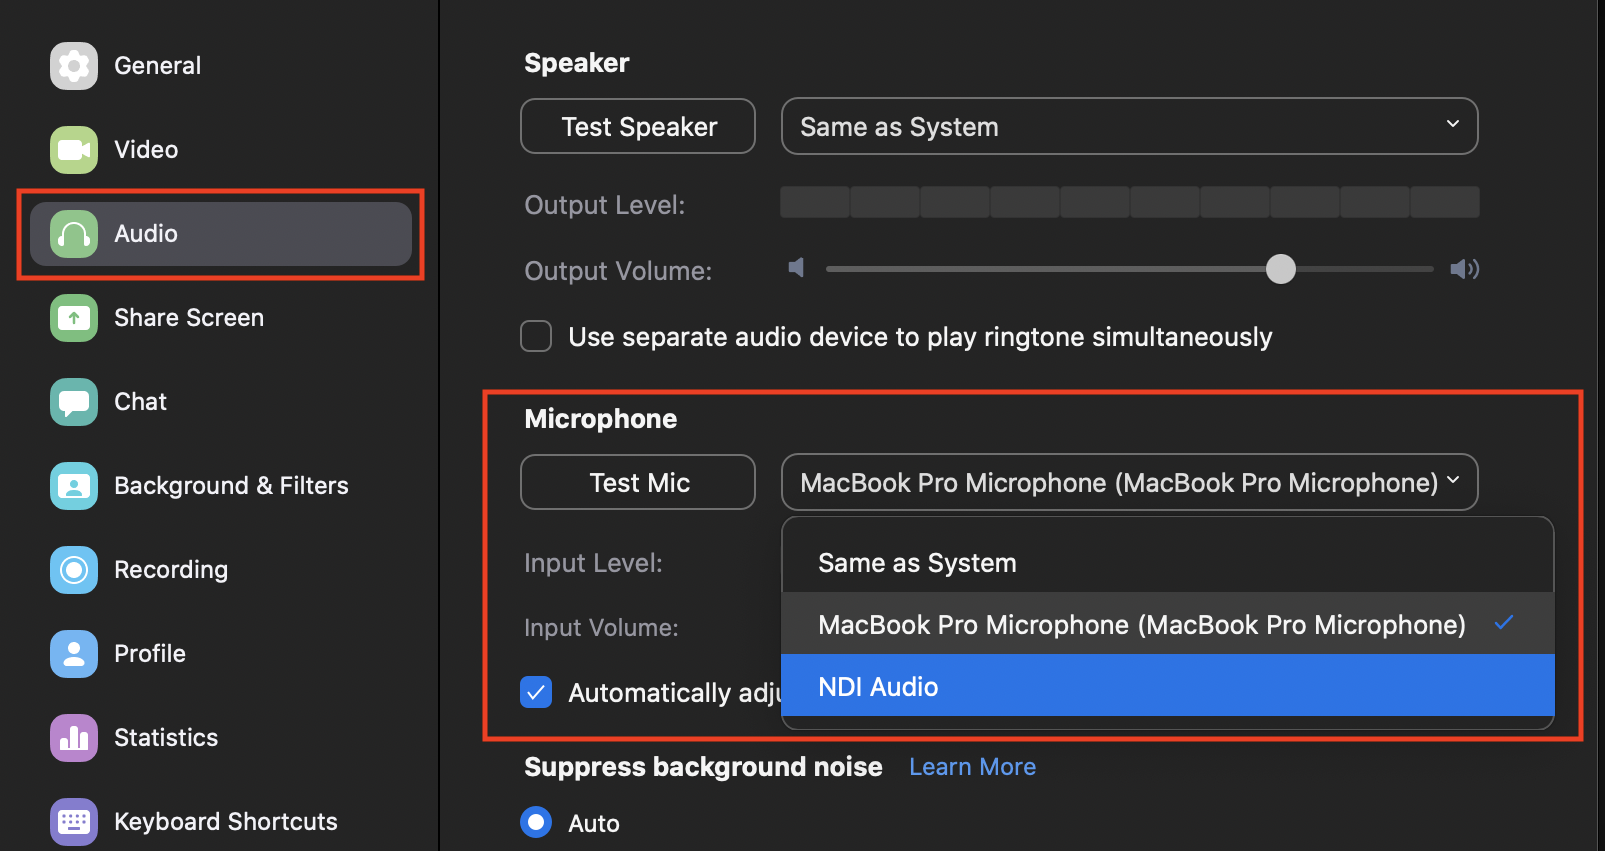This screenshot has width=1605, height=851.
Task: Choose Same as System microphone option
Action: (1168, 563)
